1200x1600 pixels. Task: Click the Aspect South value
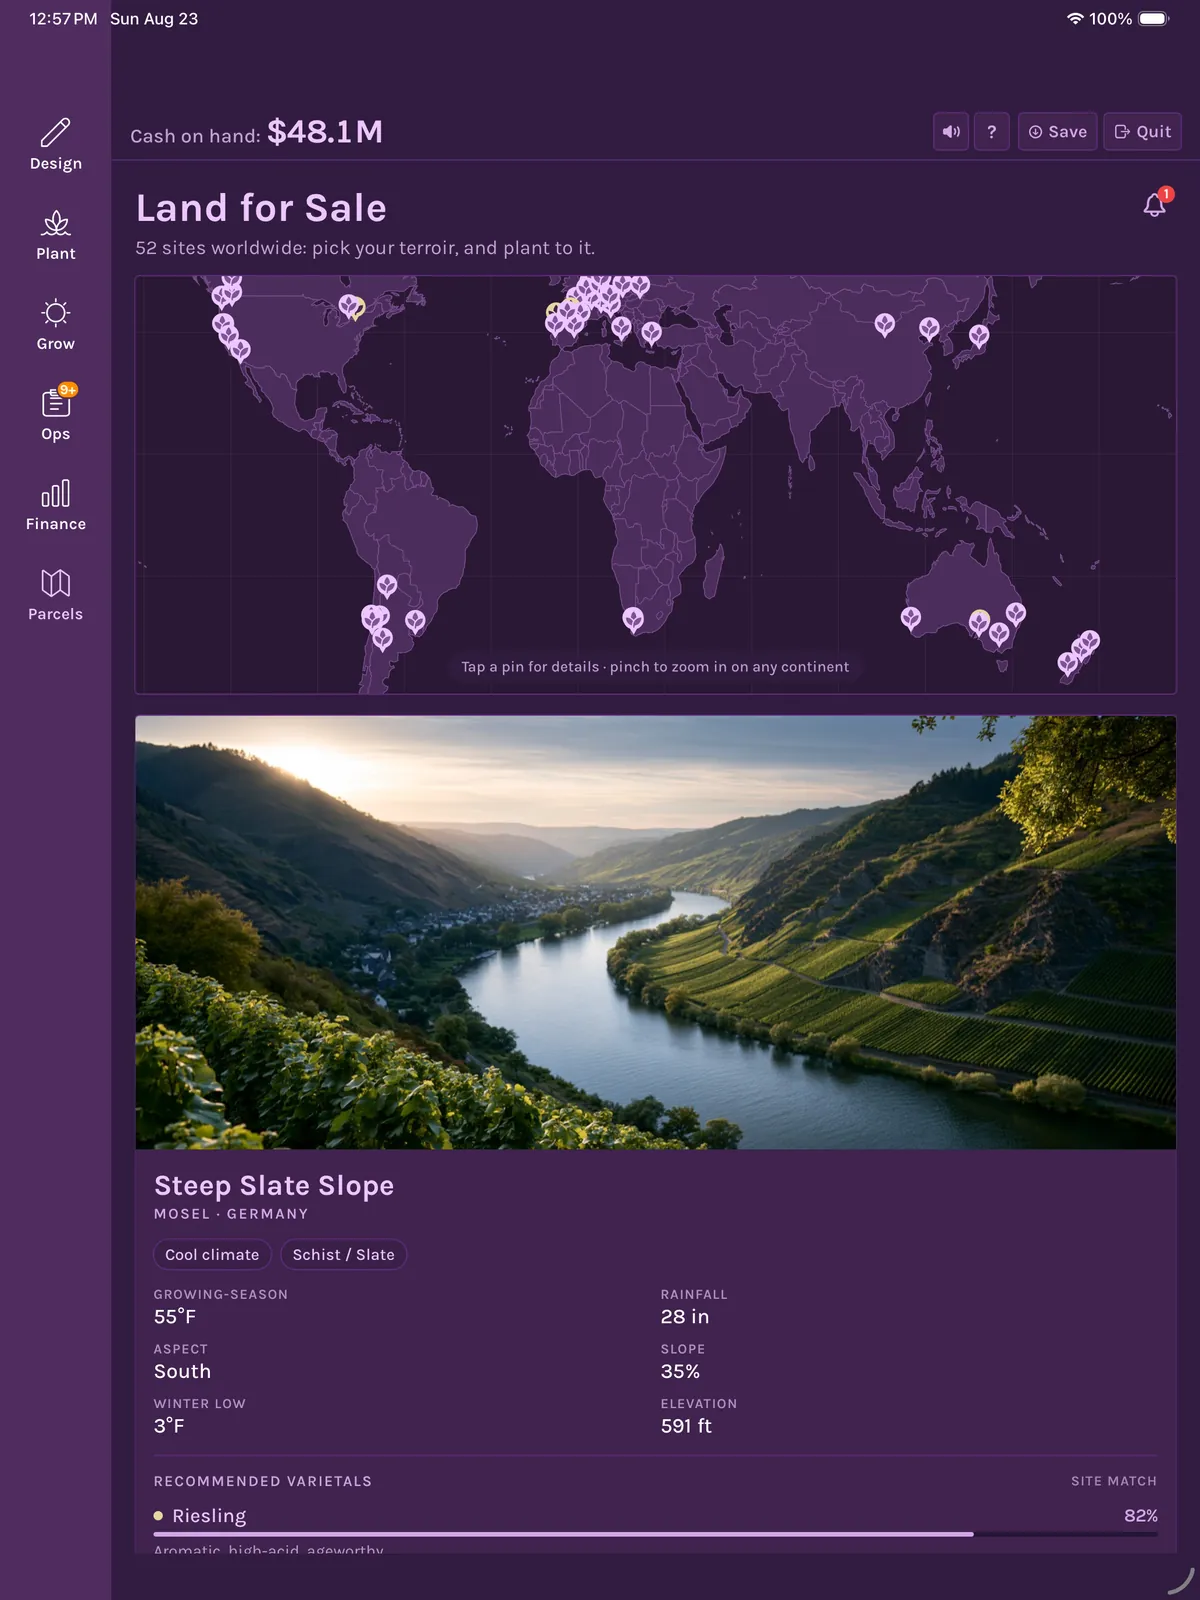[x=182, y=1372]
